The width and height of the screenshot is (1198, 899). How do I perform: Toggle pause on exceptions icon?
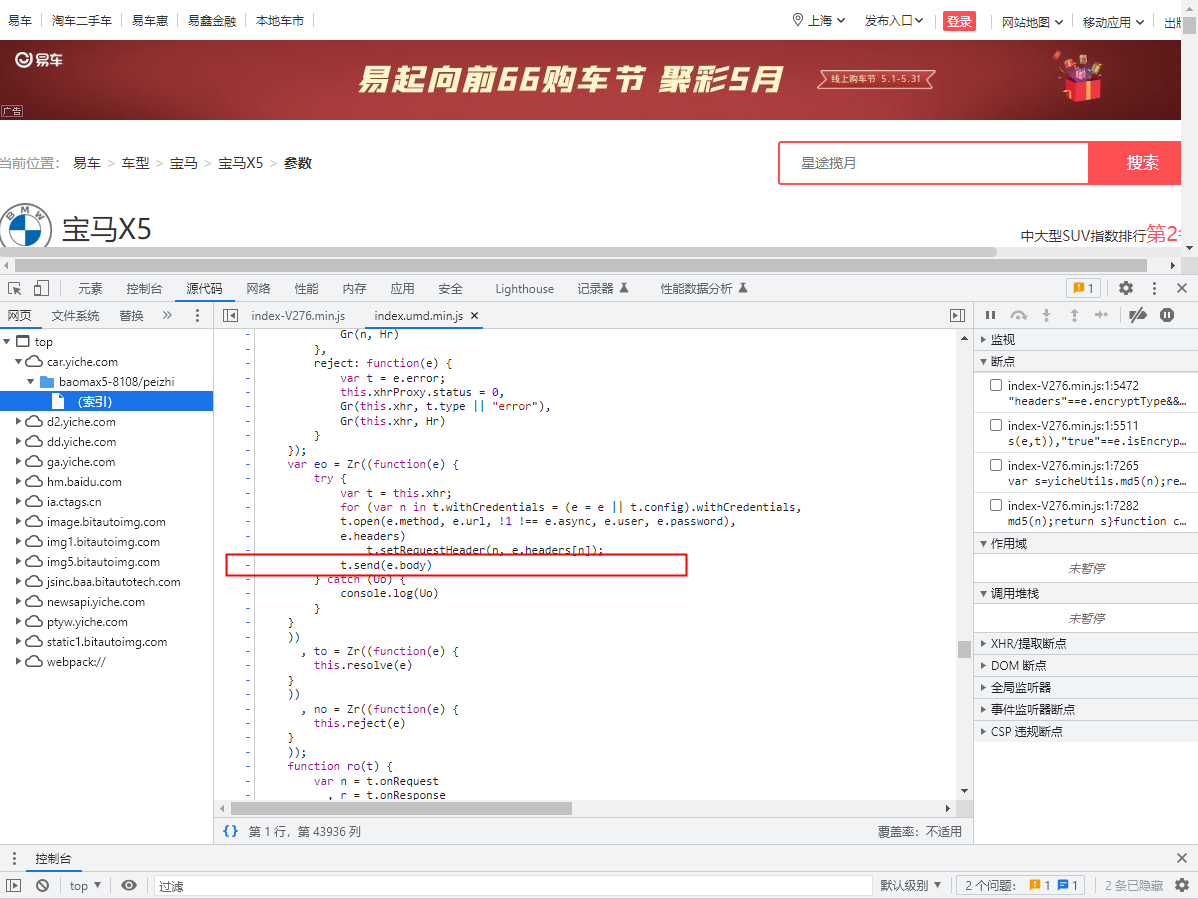(x=1167, y=315)
